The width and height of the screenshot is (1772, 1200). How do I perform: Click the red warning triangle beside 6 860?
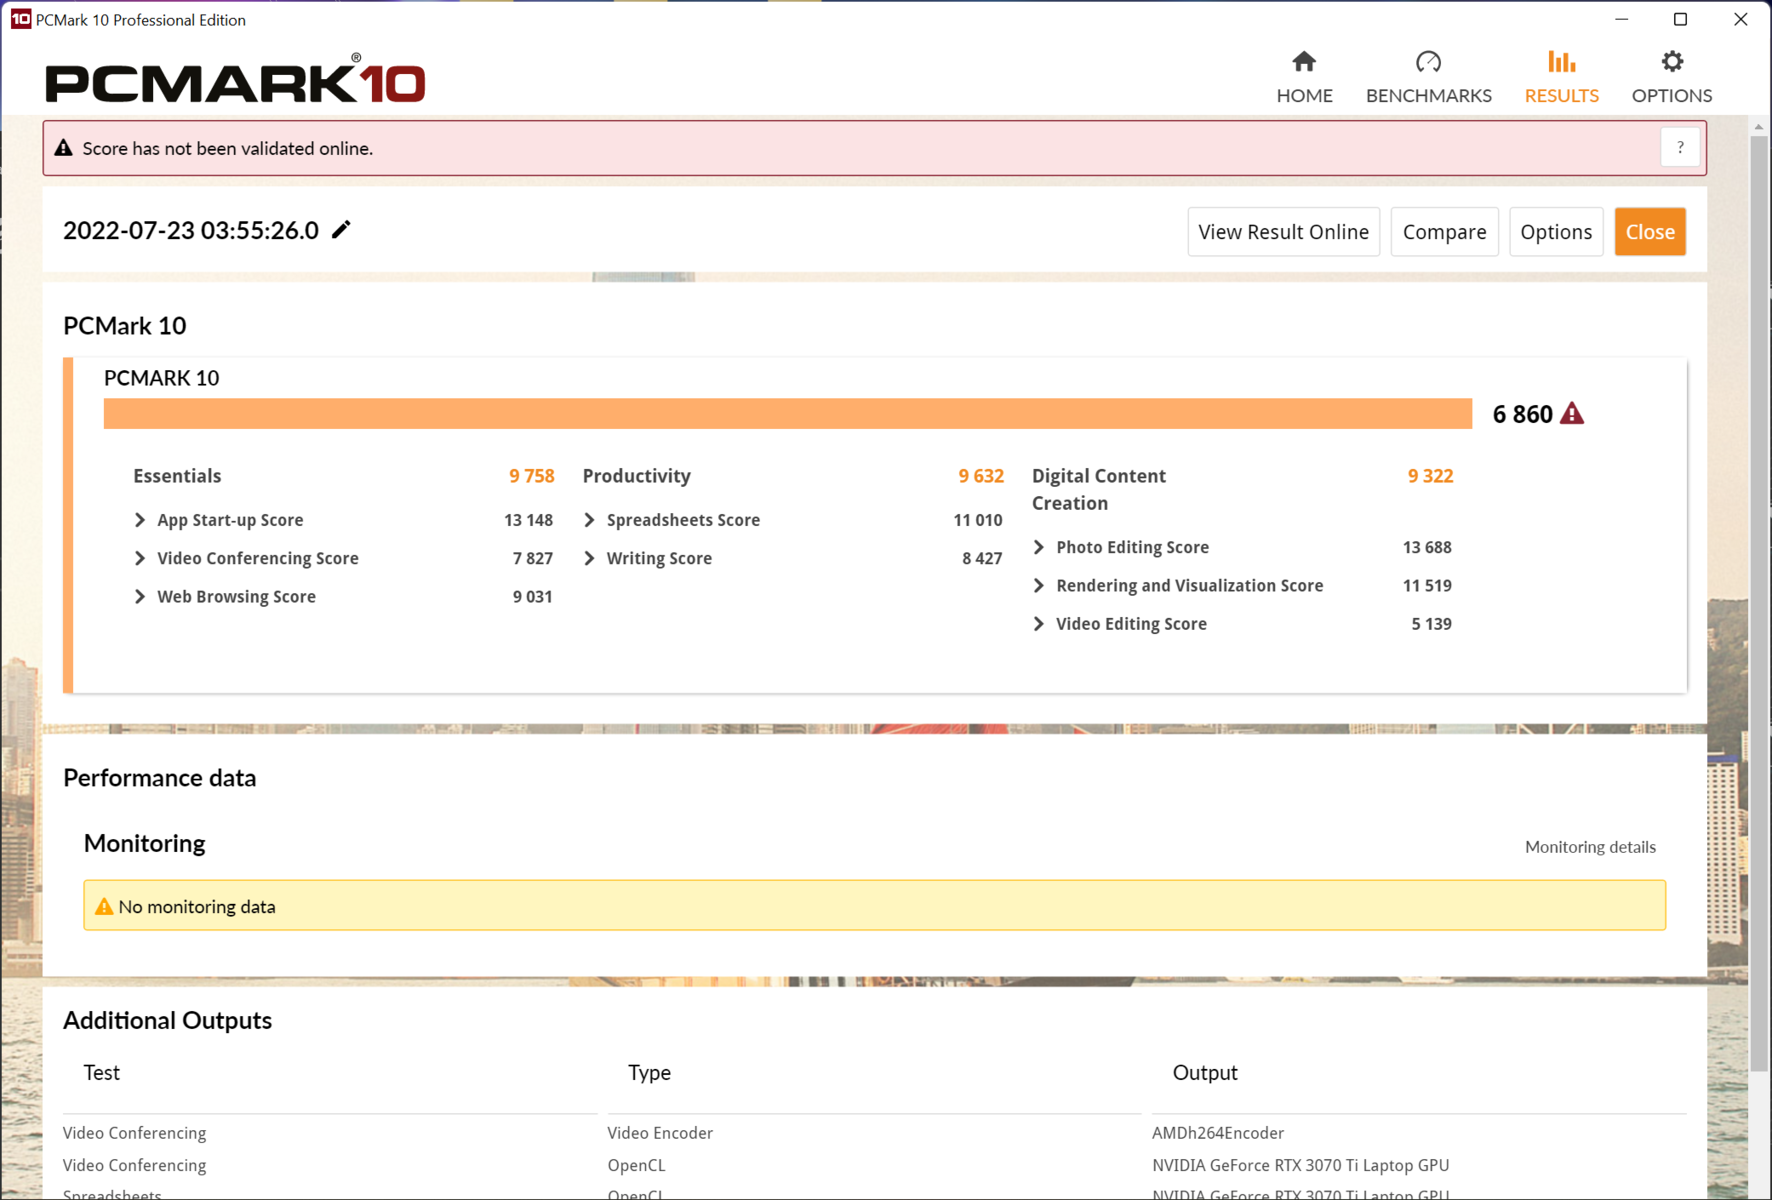(x=1572, y=414)
